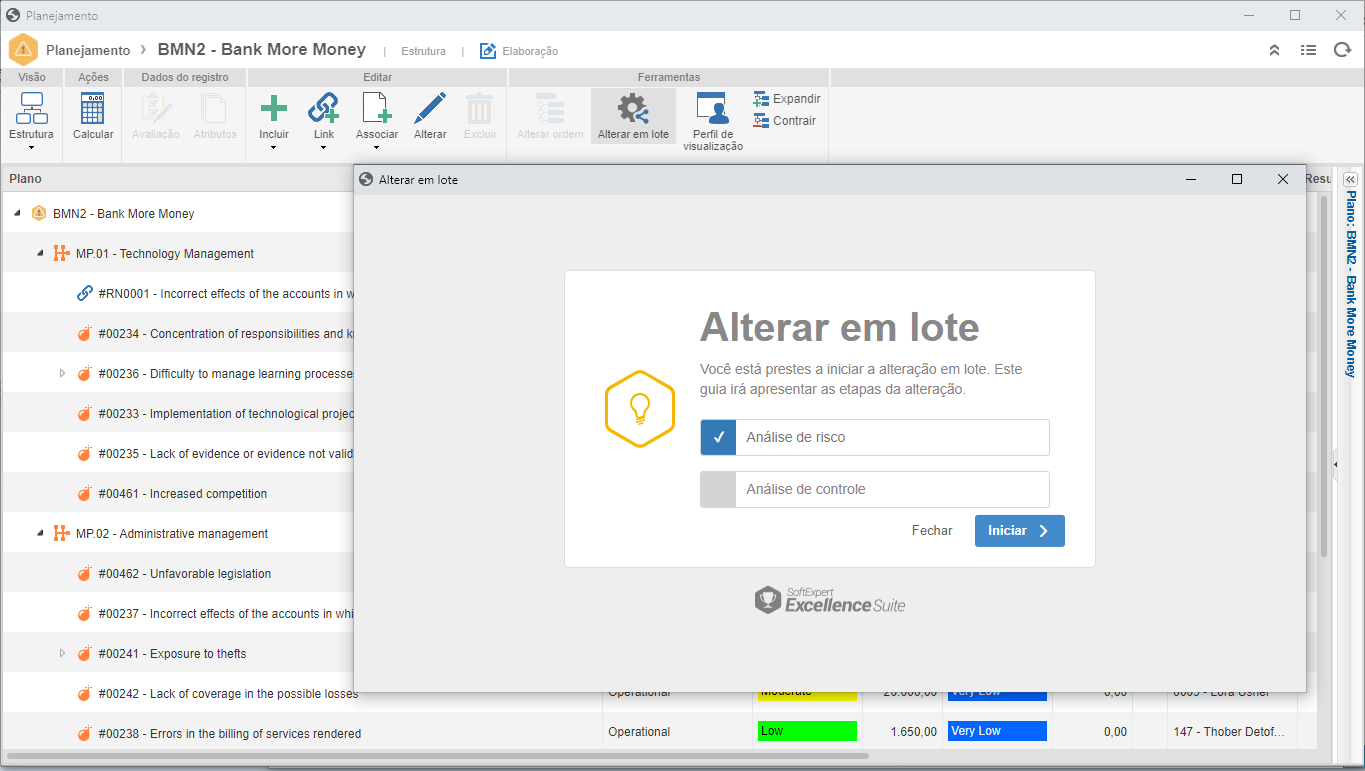
Task: Click the Excluir trash icon
Action: tap(480, 108)
